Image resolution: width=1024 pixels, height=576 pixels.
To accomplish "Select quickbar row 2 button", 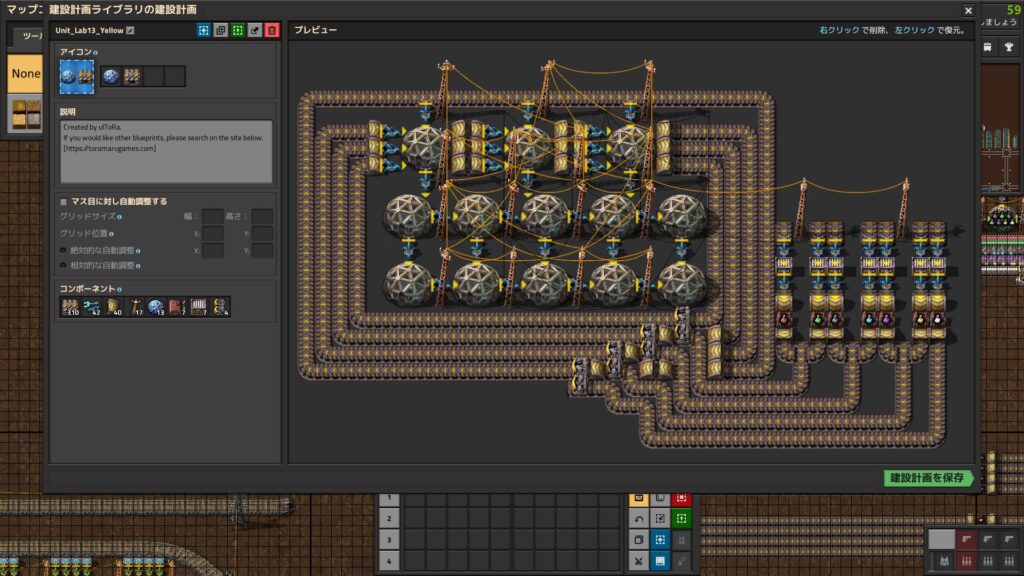I will pyautogui.click(x=389, y=519).
